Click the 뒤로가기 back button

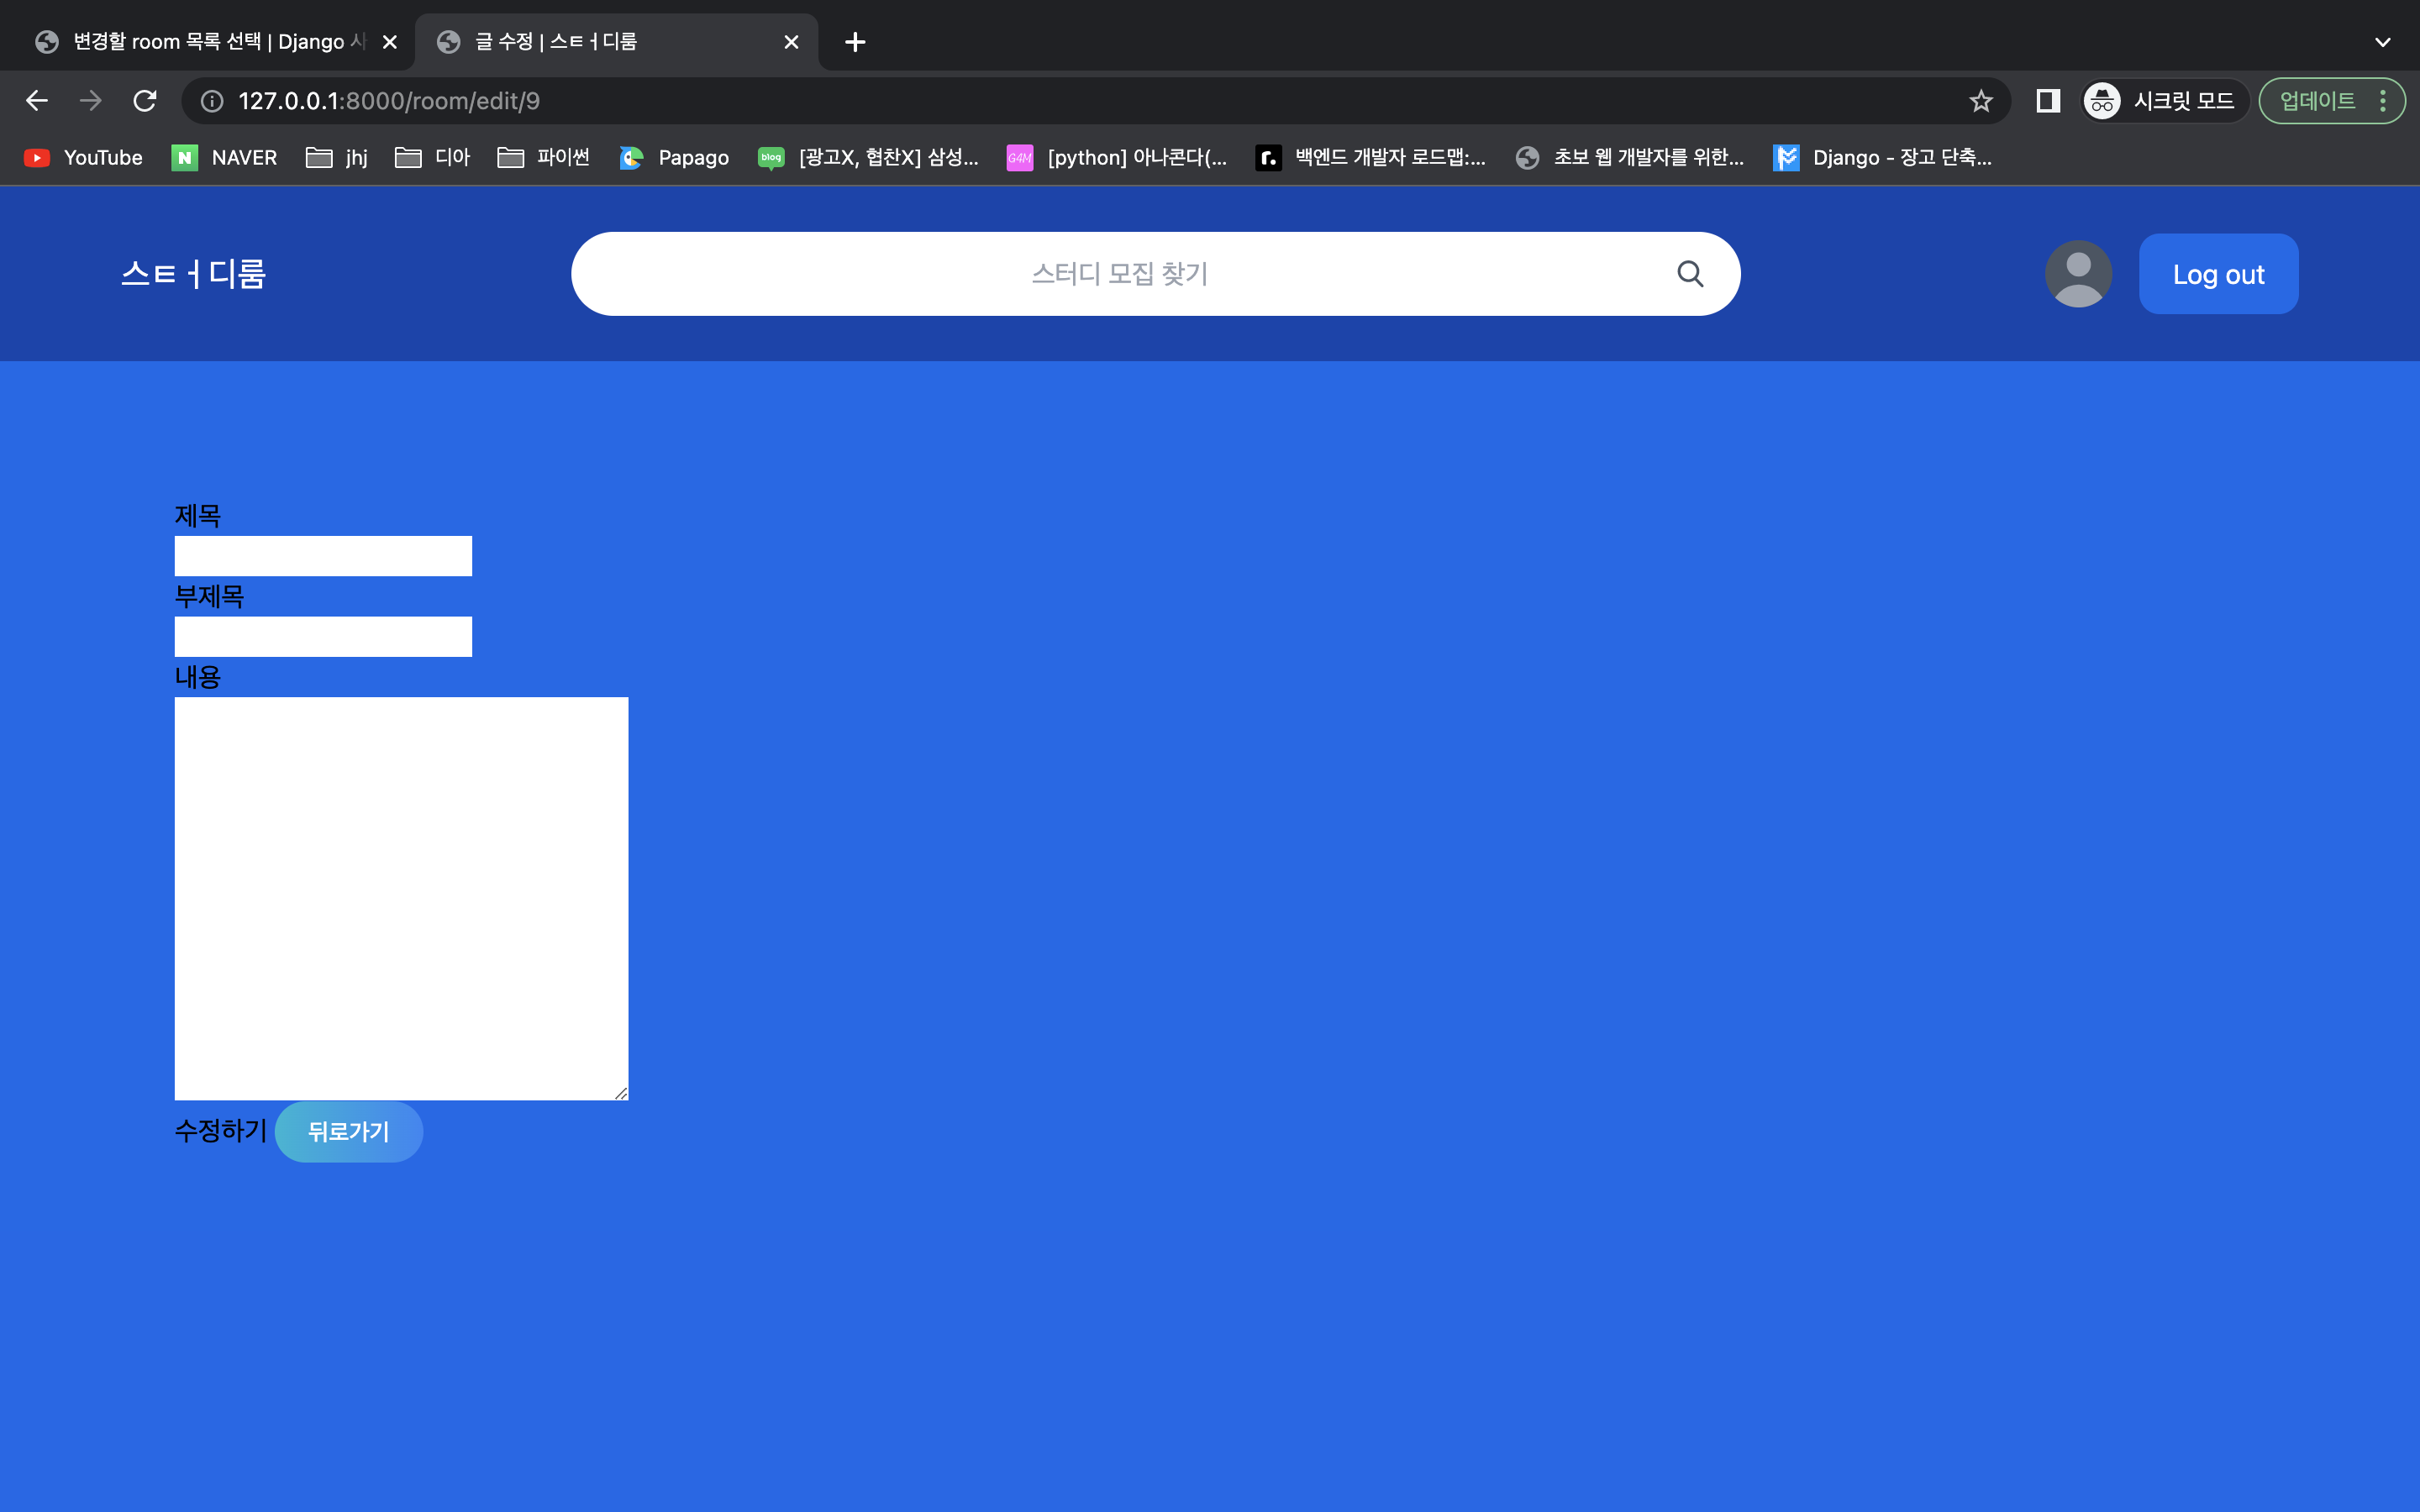[x=348, y=1132]
